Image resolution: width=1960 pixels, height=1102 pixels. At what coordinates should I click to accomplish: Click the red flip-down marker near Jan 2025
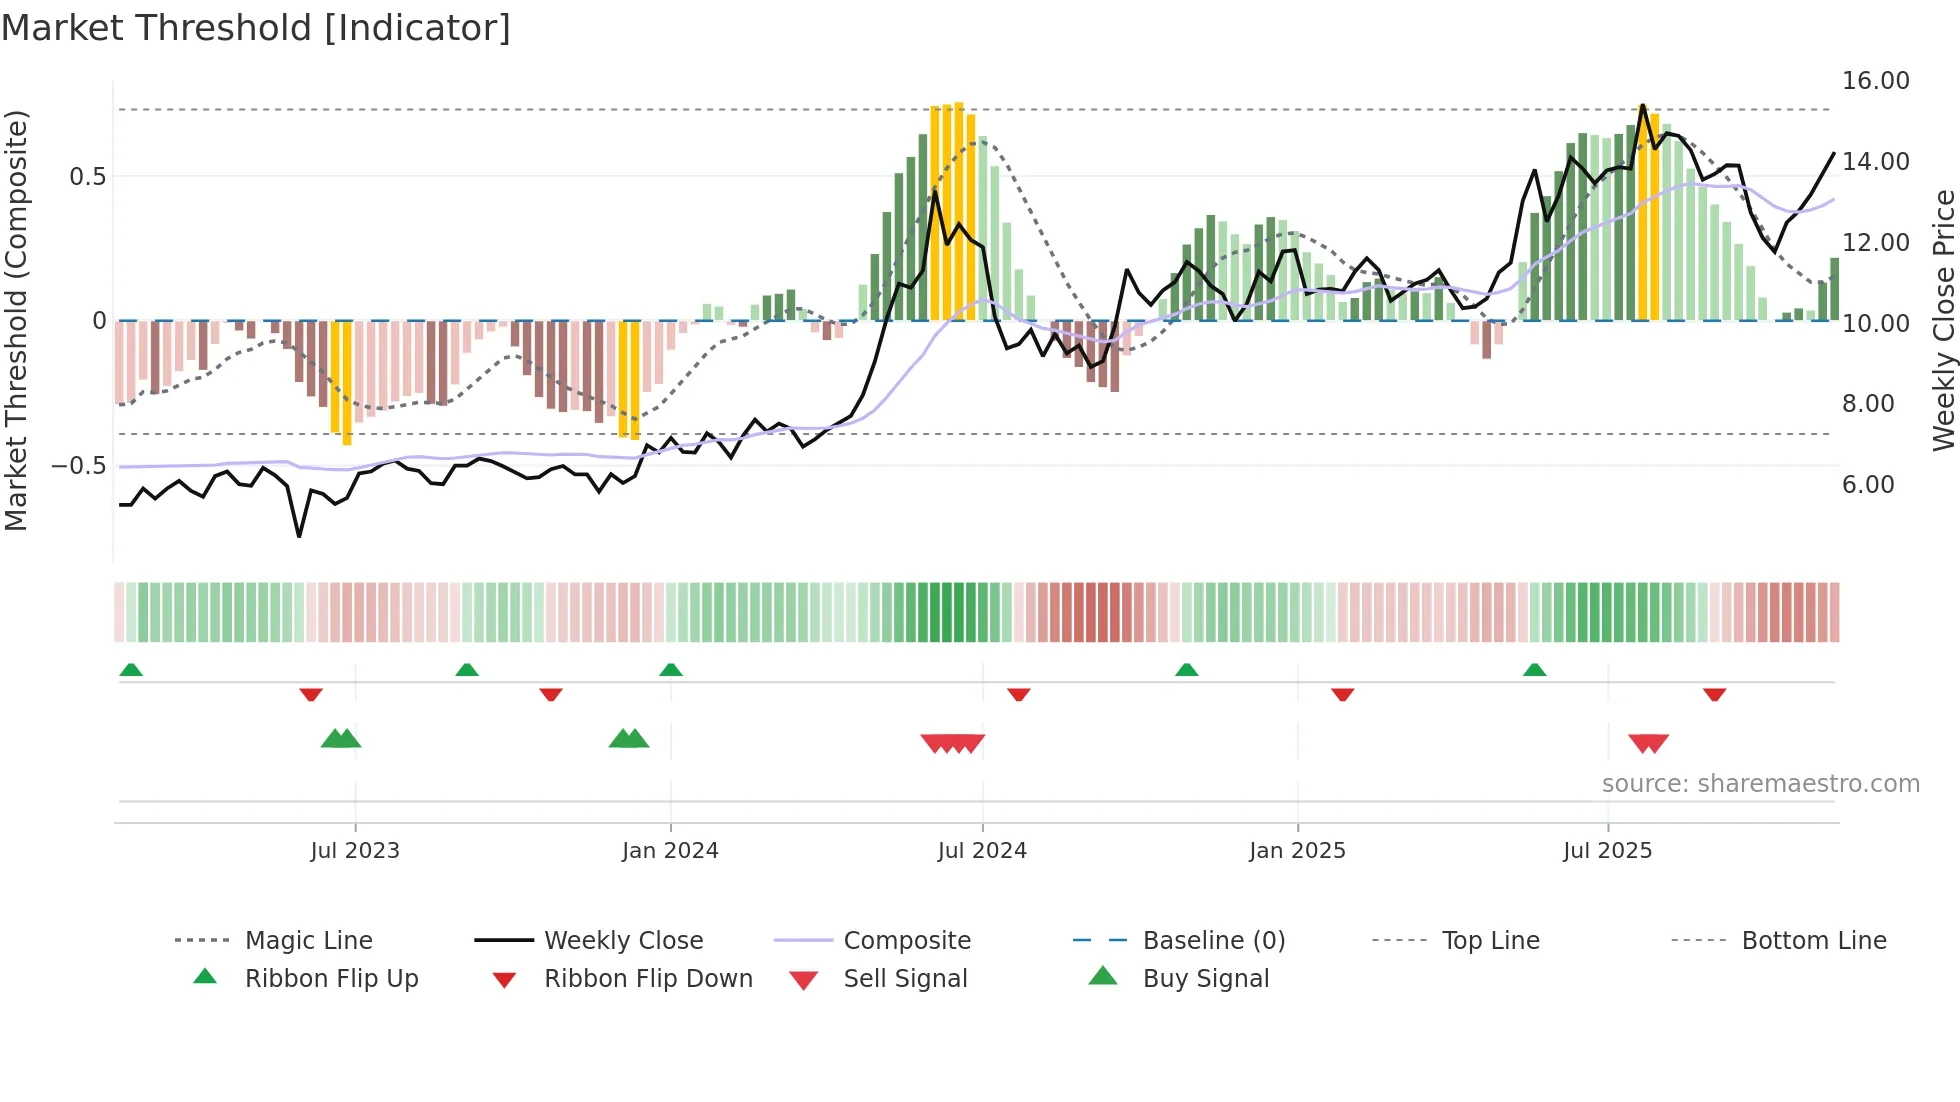click(1342, 694)
